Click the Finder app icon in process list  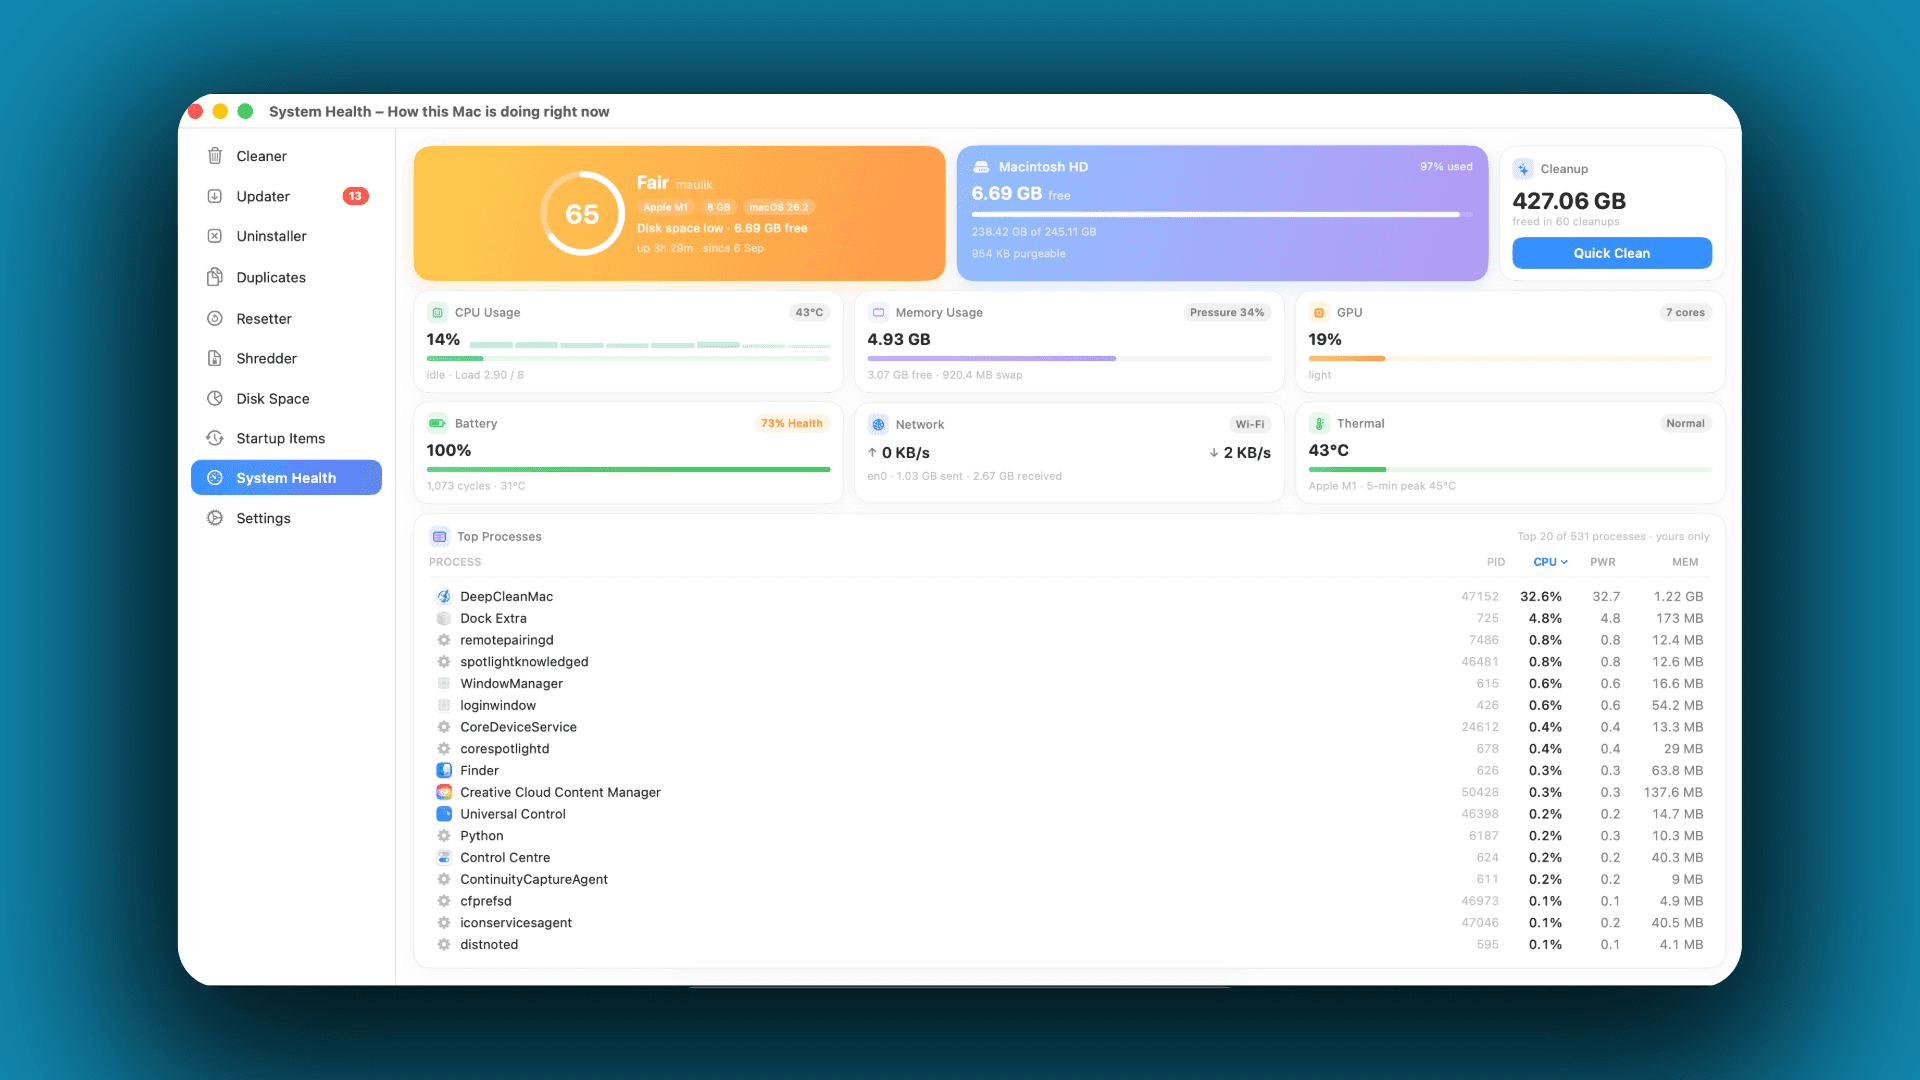[x=444, y=770]
